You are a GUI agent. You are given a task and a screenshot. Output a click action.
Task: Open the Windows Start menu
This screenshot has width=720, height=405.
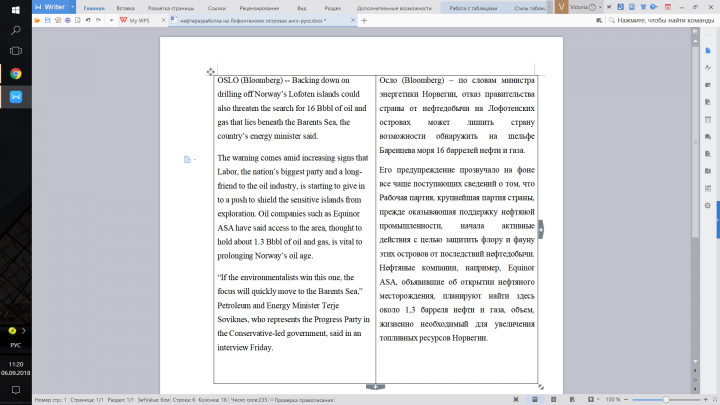(16, 9)
